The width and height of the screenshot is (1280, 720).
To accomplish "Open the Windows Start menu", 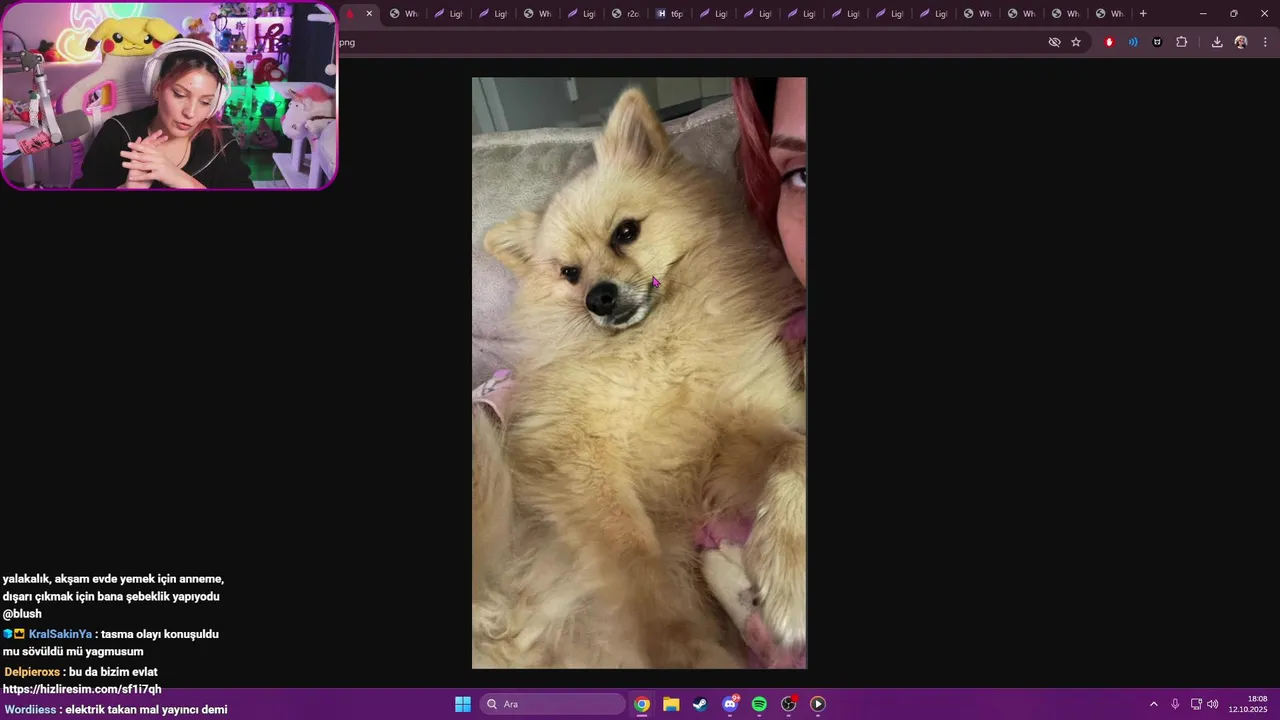I will [x=463, y=704].
